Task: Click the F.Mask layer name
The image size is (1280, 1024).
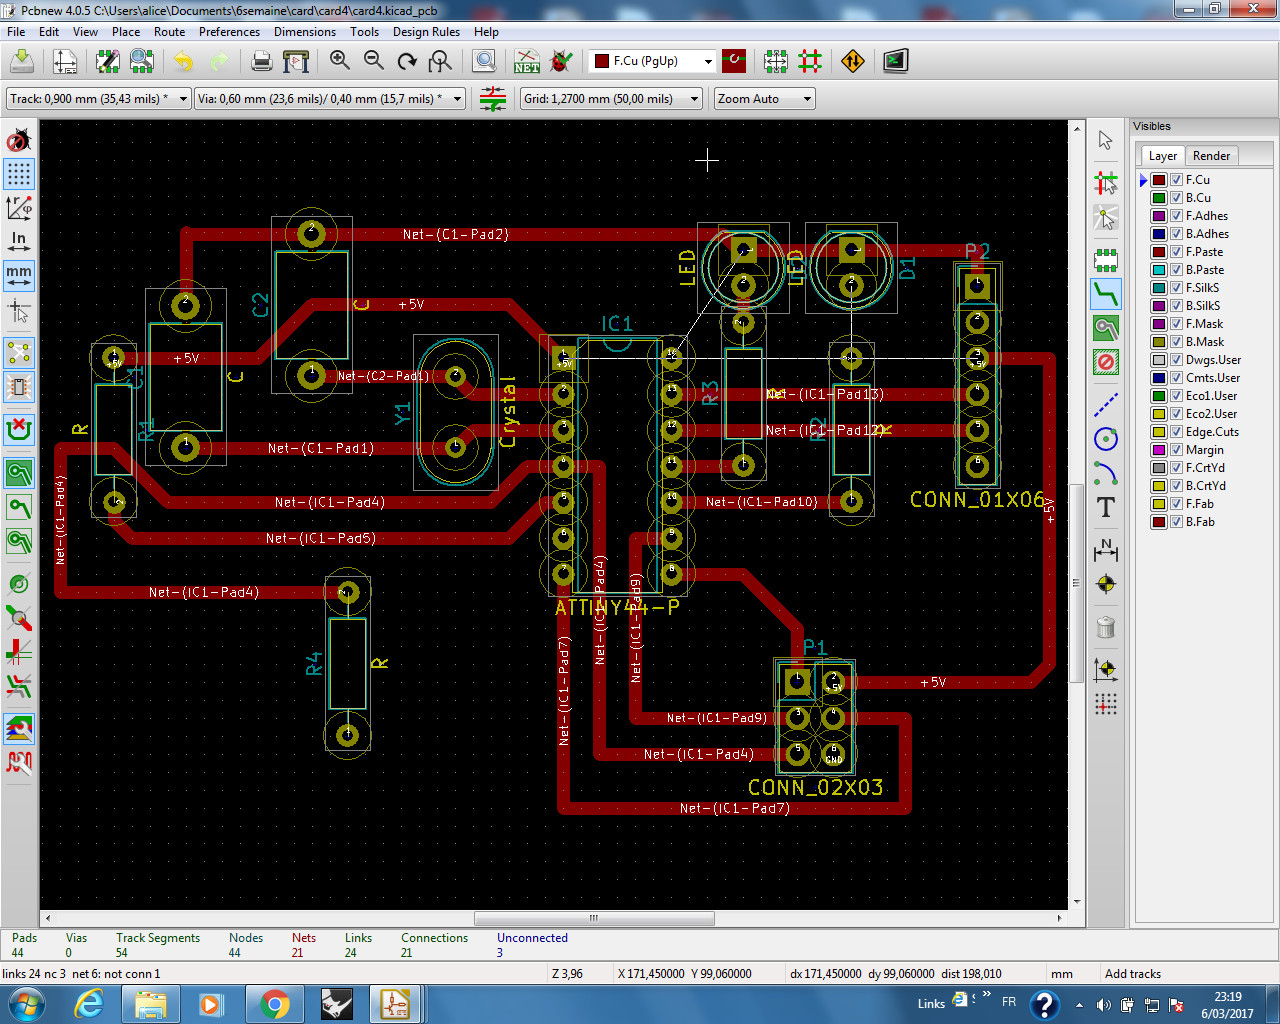Action: [x=1204, y=324]
